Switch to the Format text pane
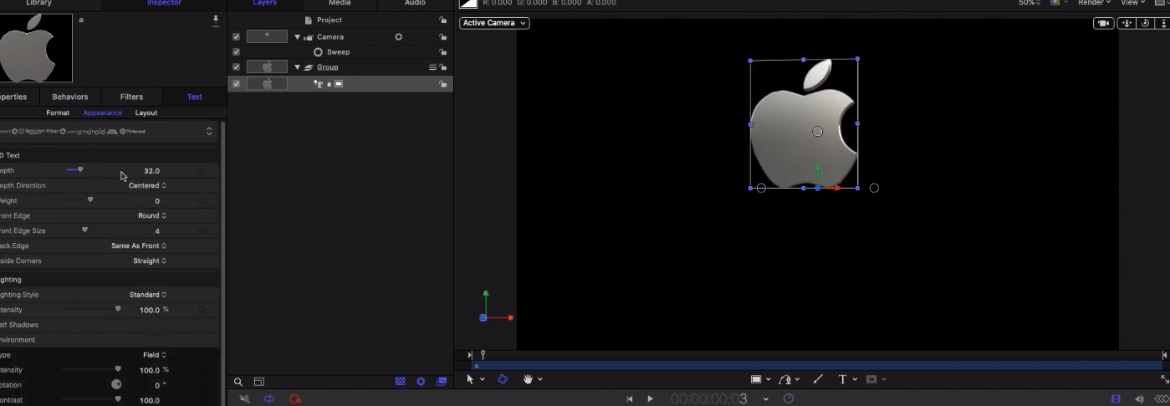The width and height of the screenshot is (1170, 406). [x=57, y=113]
